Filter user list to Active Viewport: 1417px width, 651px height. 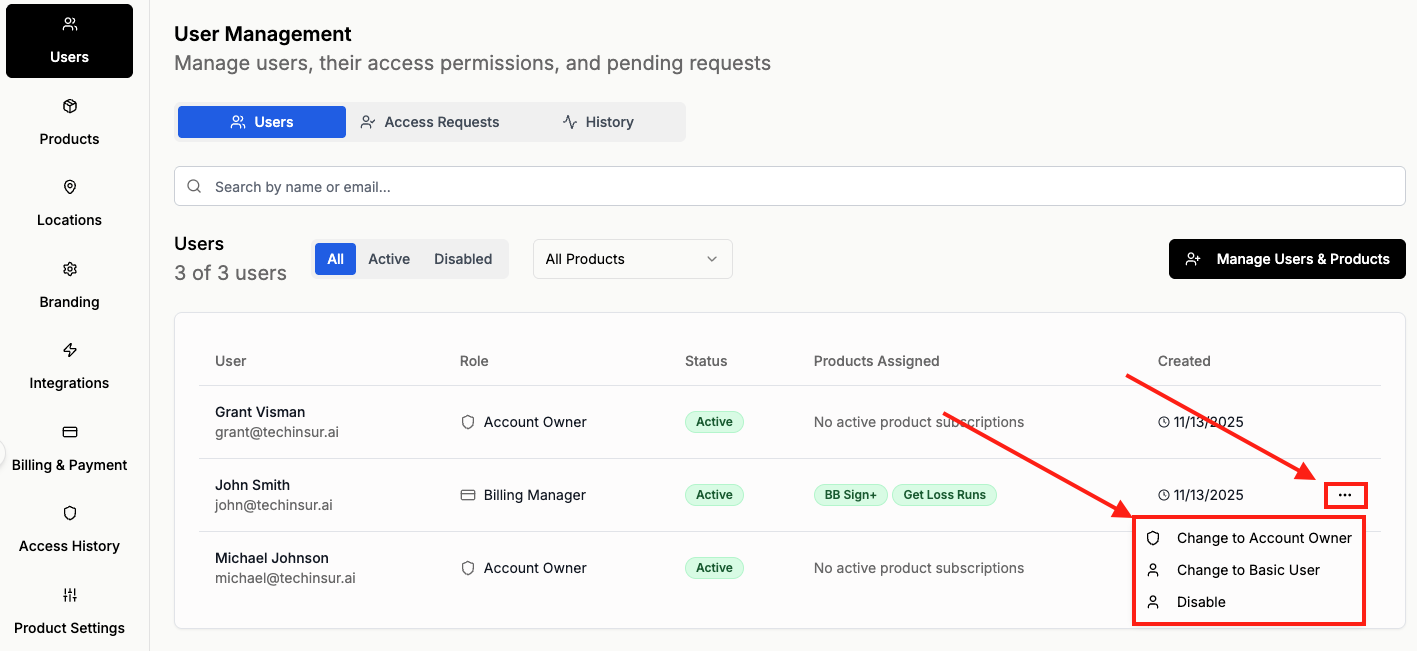(389, 259)
